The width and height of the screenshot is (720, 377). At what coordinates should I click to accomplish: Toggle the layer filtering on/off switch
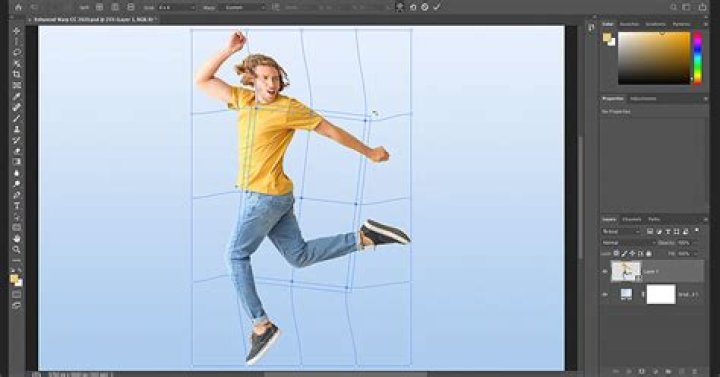click(x=697, y=231)
